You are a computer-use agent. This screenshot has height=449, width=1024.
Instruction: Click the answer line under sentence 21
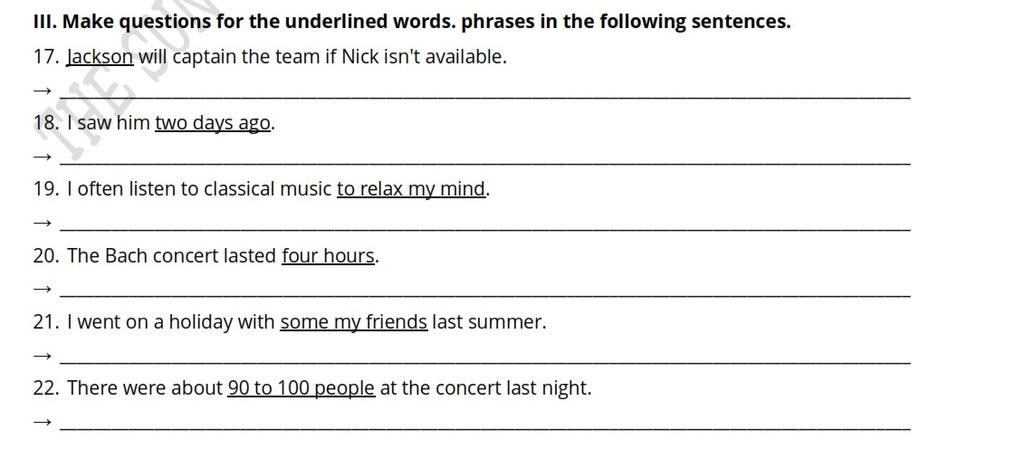pyautogui.click(x=485, y=362)
